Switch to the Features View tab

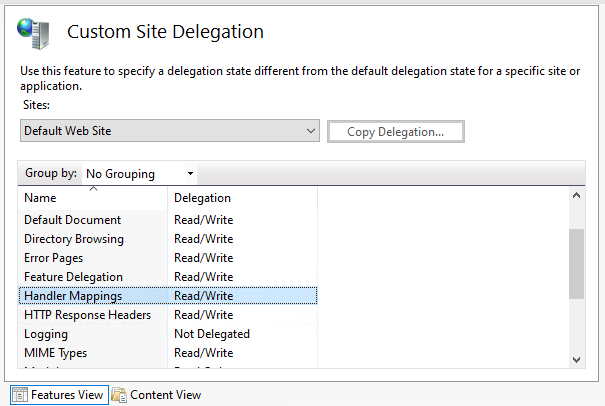(58, 395)
